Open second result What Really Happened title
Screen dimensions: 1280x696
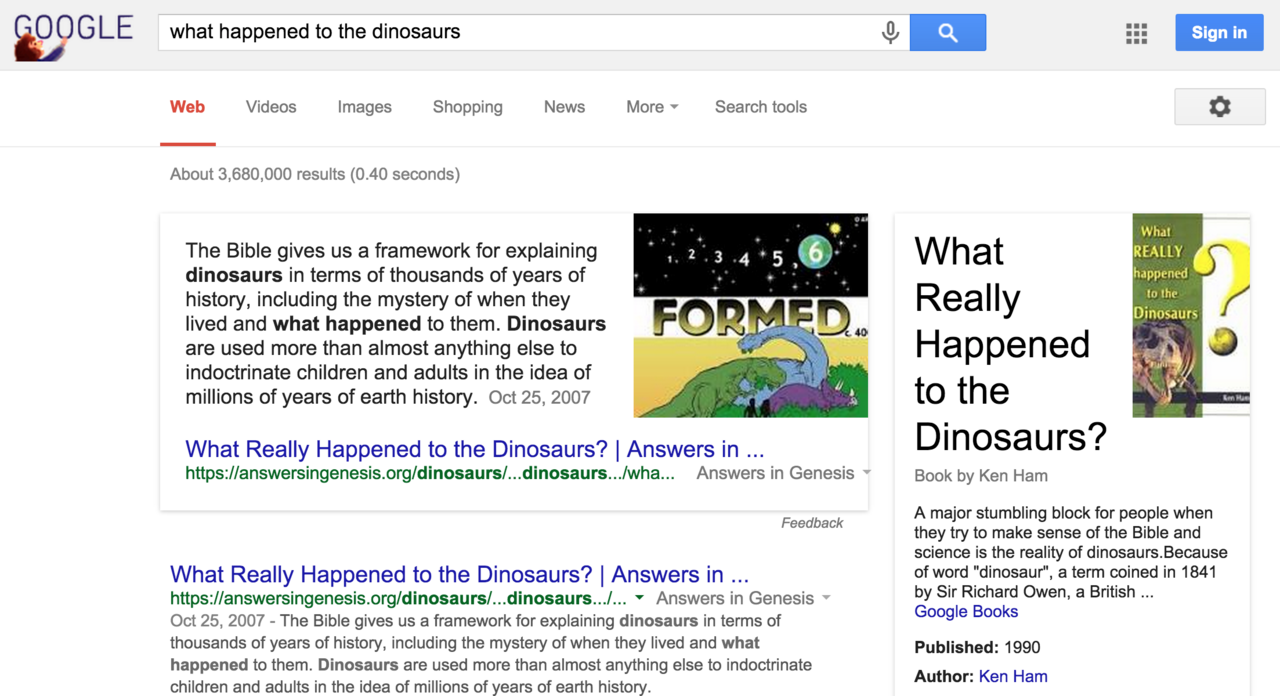[x=459, y=574]
